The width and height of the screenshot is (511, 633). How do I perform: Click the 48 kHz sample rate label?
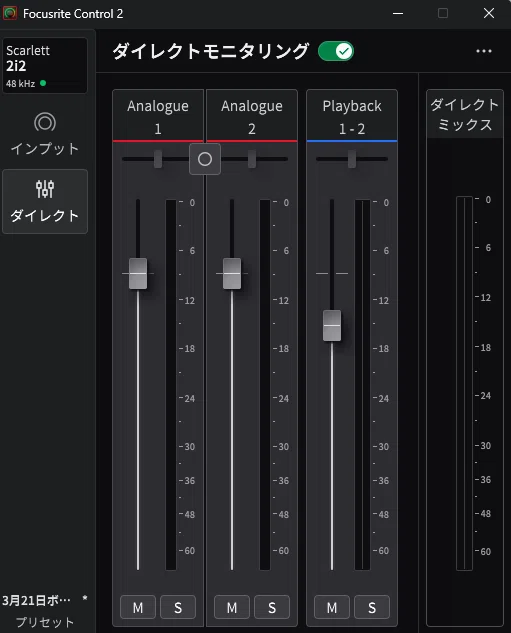[x=21, y=84]
